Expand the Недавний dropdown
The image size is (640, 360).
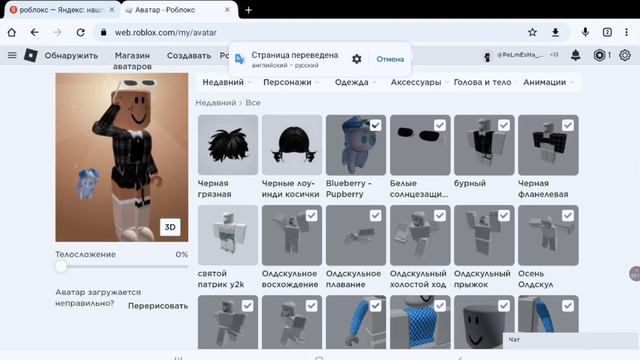click(x=227, y=82)
